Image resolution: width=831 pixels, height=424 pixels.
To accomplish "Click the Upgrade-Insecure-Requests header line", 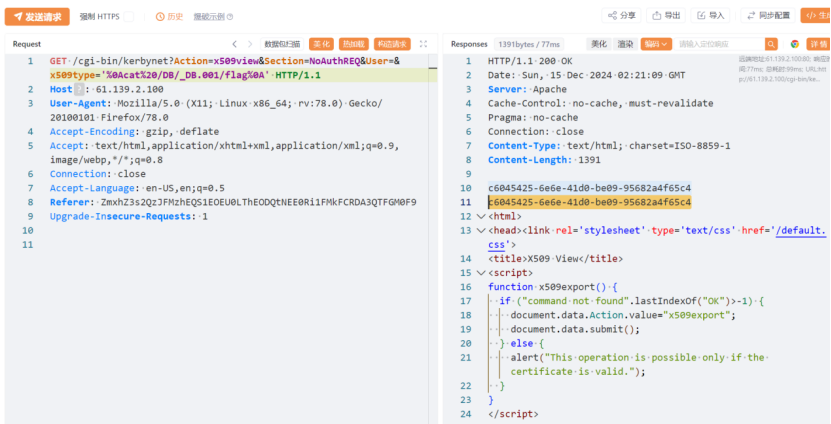I will pyautogui.click(x=129, y=216).
